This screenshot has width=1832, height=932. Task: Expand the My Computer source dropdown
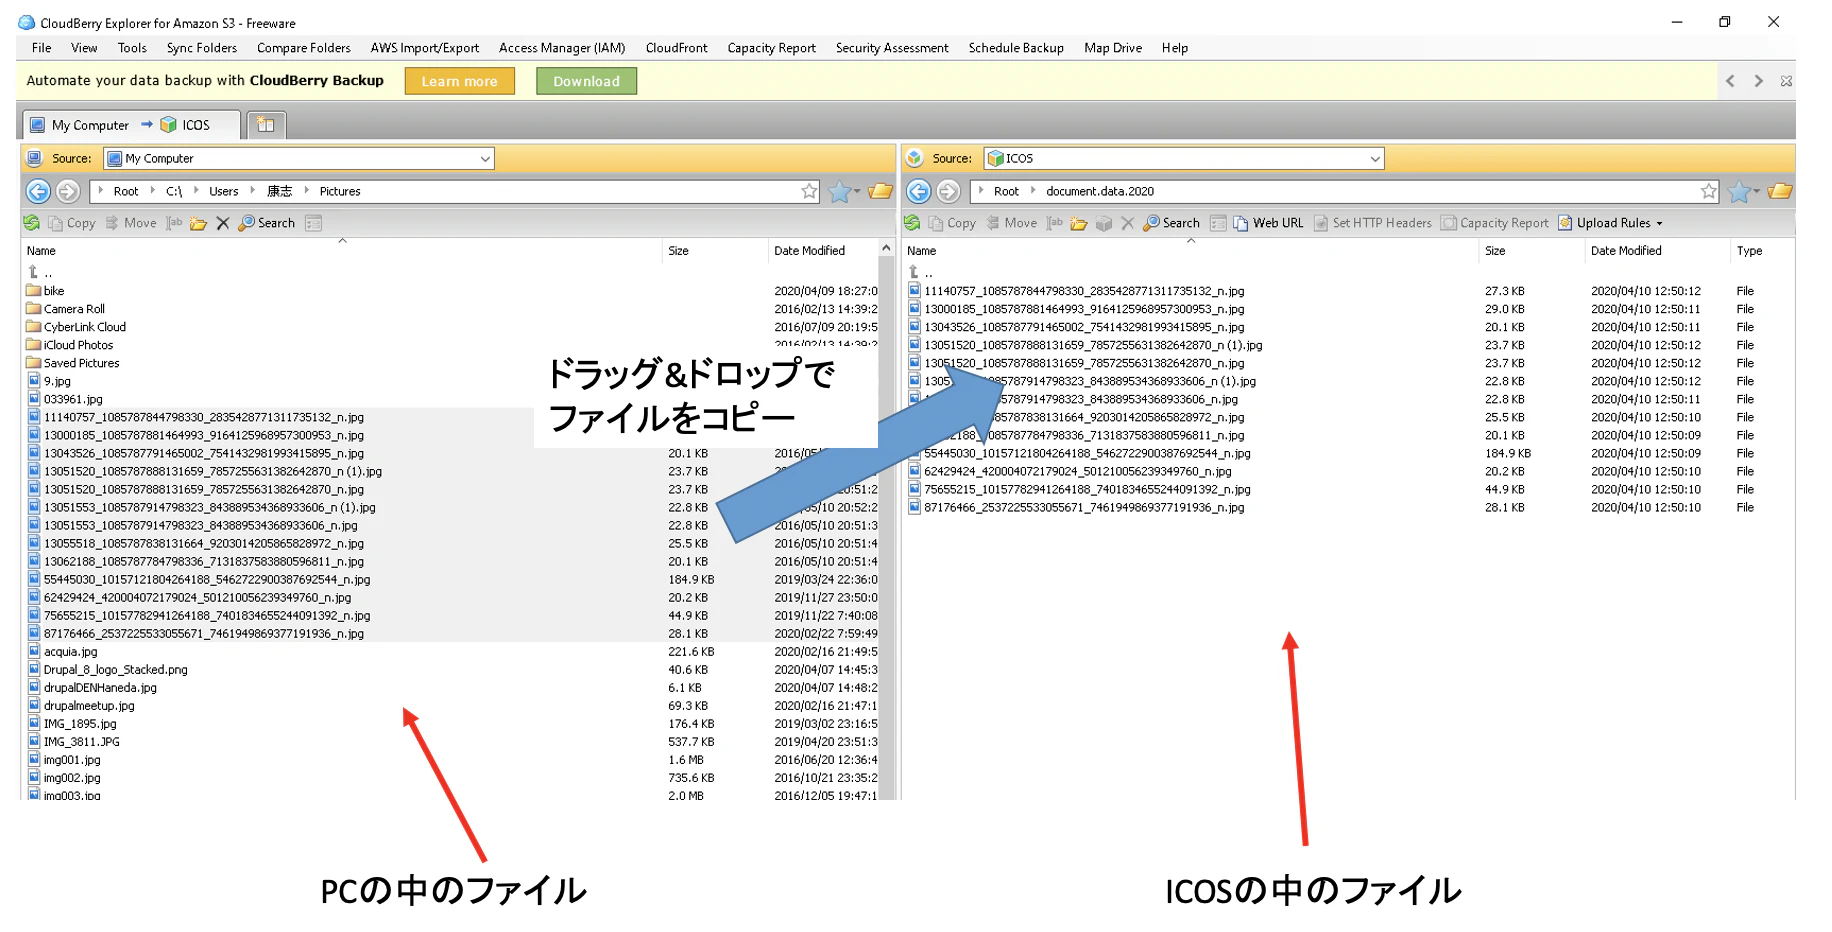[485, 158]
